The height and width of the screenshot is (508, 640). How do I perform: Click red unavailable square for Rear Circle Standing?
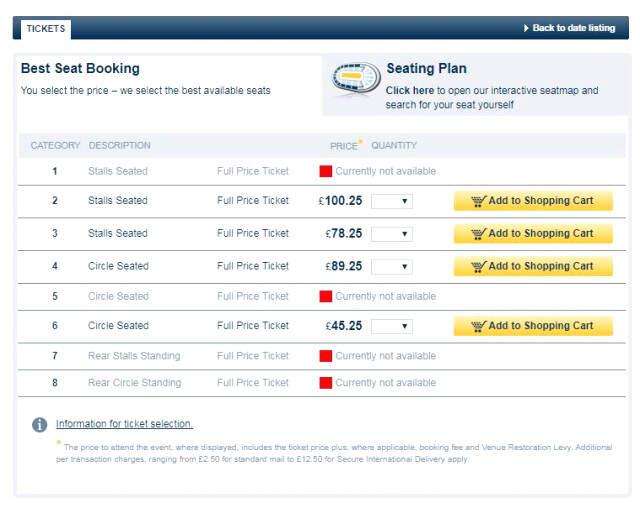click(x=326, y=383)
